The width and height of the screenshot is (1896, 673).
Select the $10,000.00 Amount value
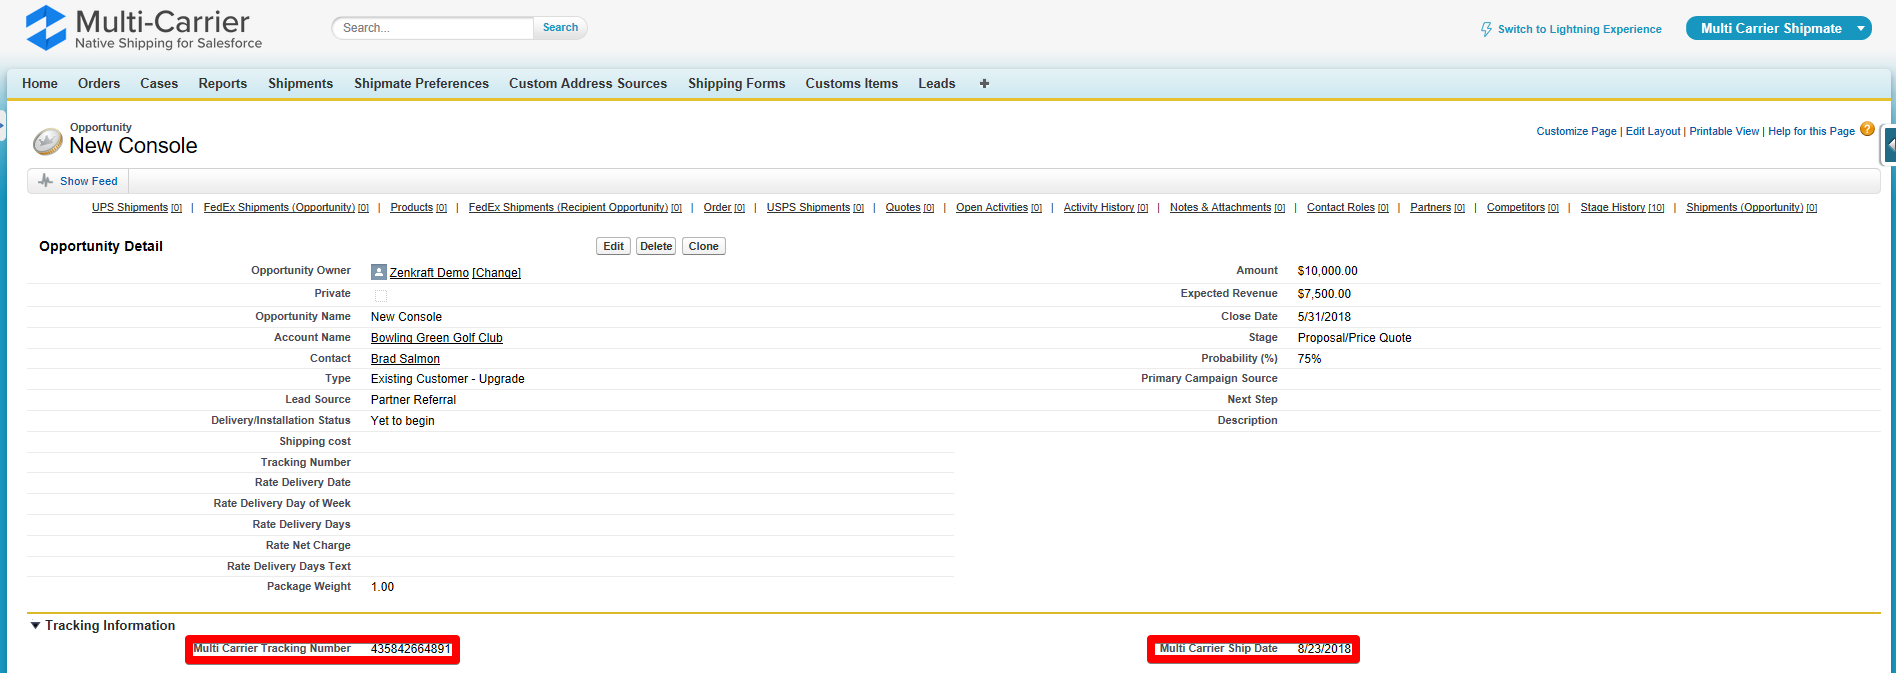click(x=1328, y=271)
